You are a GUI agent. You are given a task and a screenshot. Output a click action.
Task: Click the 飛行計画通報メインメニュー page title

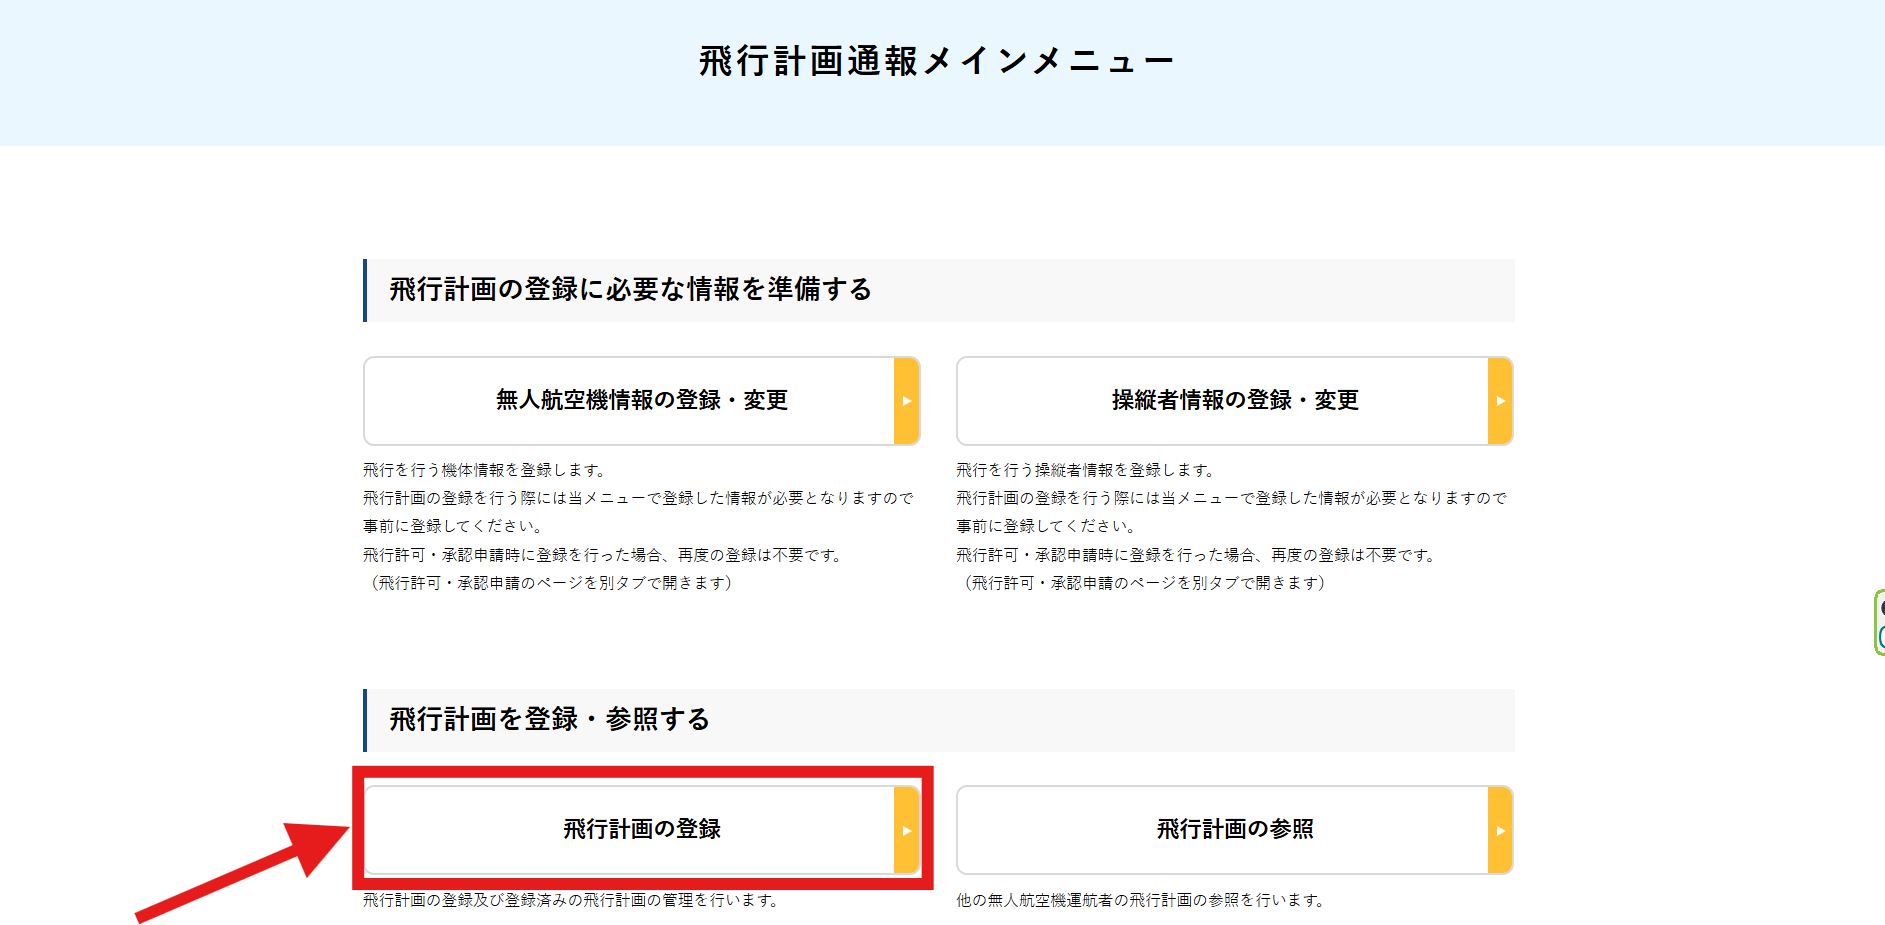point(936,62)
